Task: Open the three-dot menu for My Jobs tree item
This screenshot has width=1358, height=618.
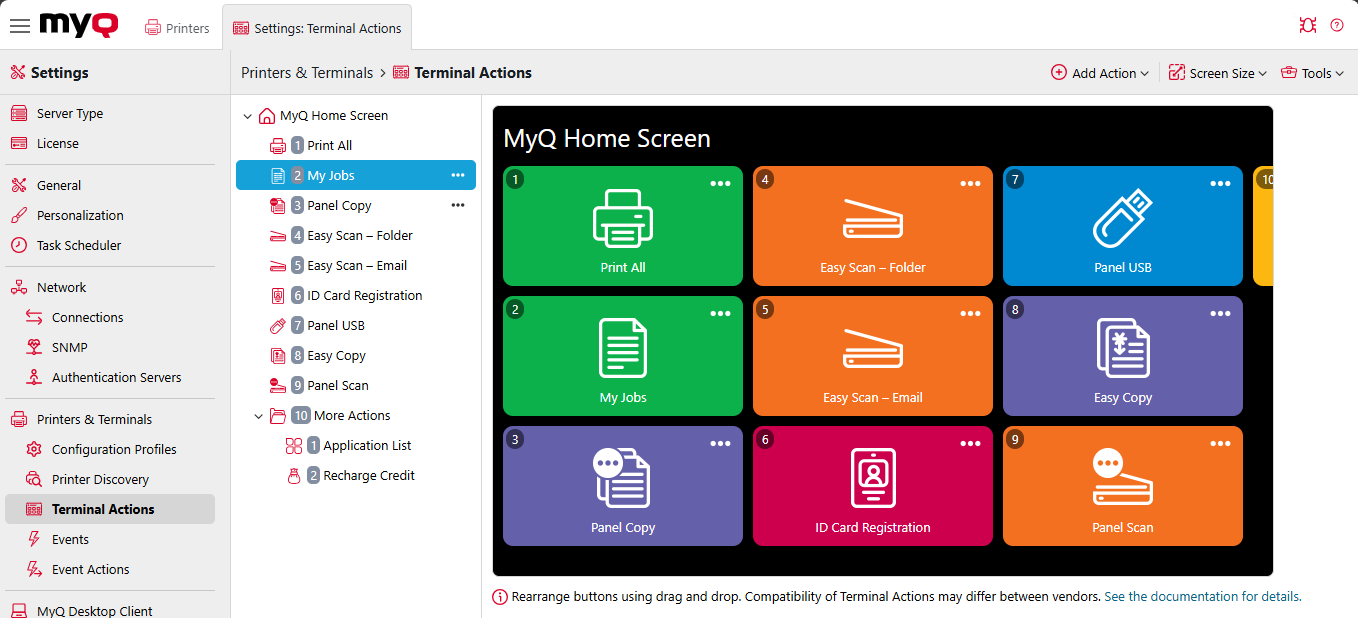Action: 458,175
